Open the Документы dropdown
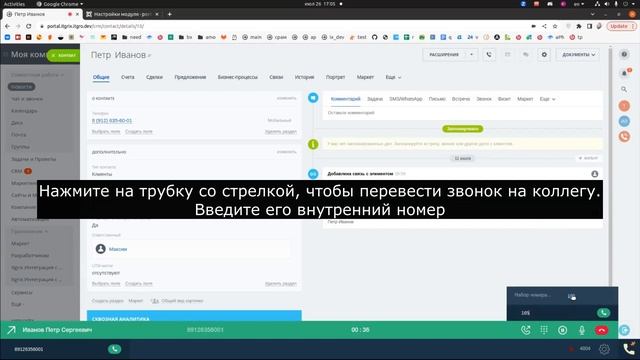 578,54
